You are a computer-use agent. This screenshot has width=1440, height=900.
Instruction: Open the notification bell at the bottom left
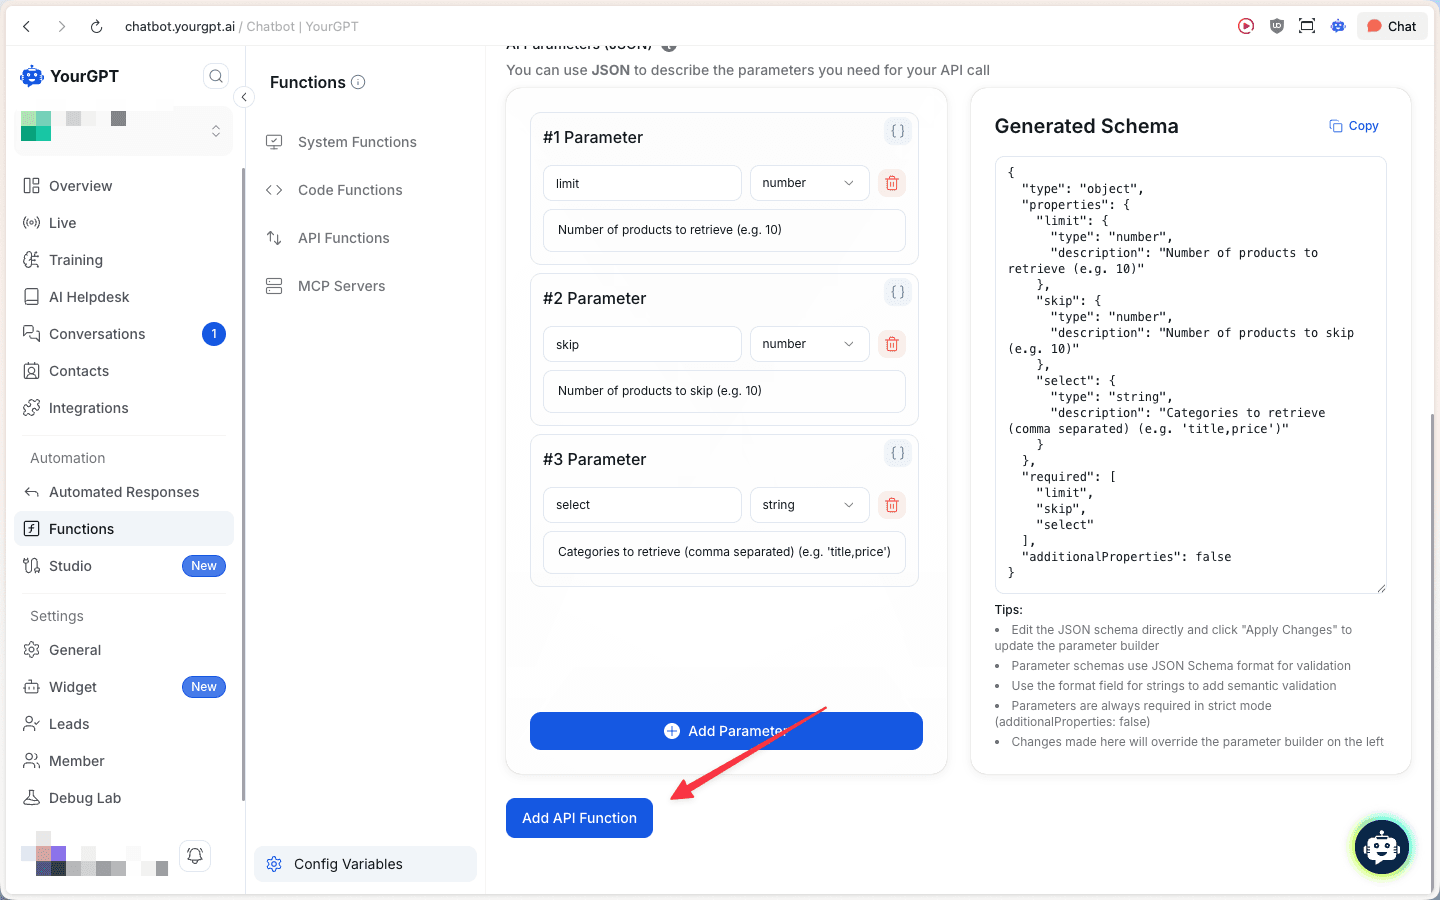click(x=194, y=855)
